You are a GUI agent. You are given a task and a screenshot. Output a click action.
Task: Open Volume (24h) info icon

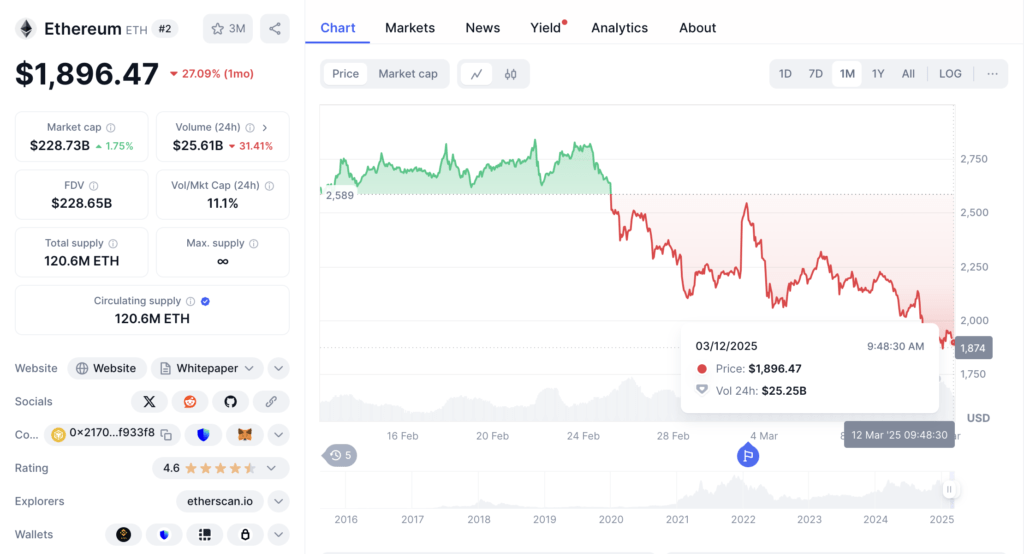pos(250,127)
